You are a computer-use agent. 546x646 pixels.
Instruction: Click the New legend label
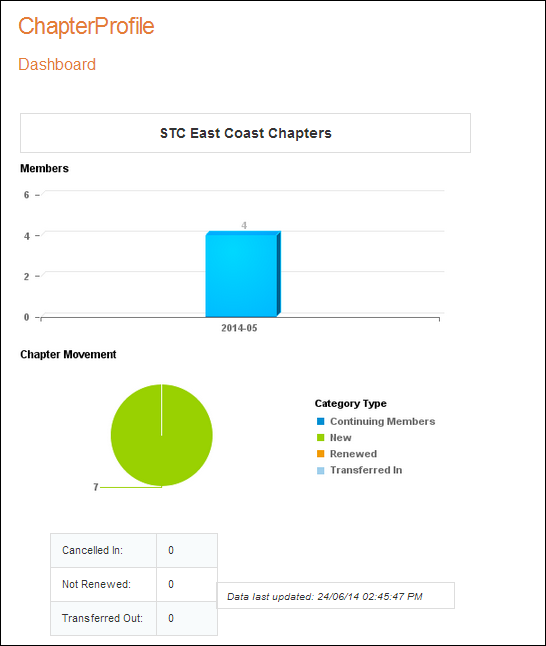(340, 438)
